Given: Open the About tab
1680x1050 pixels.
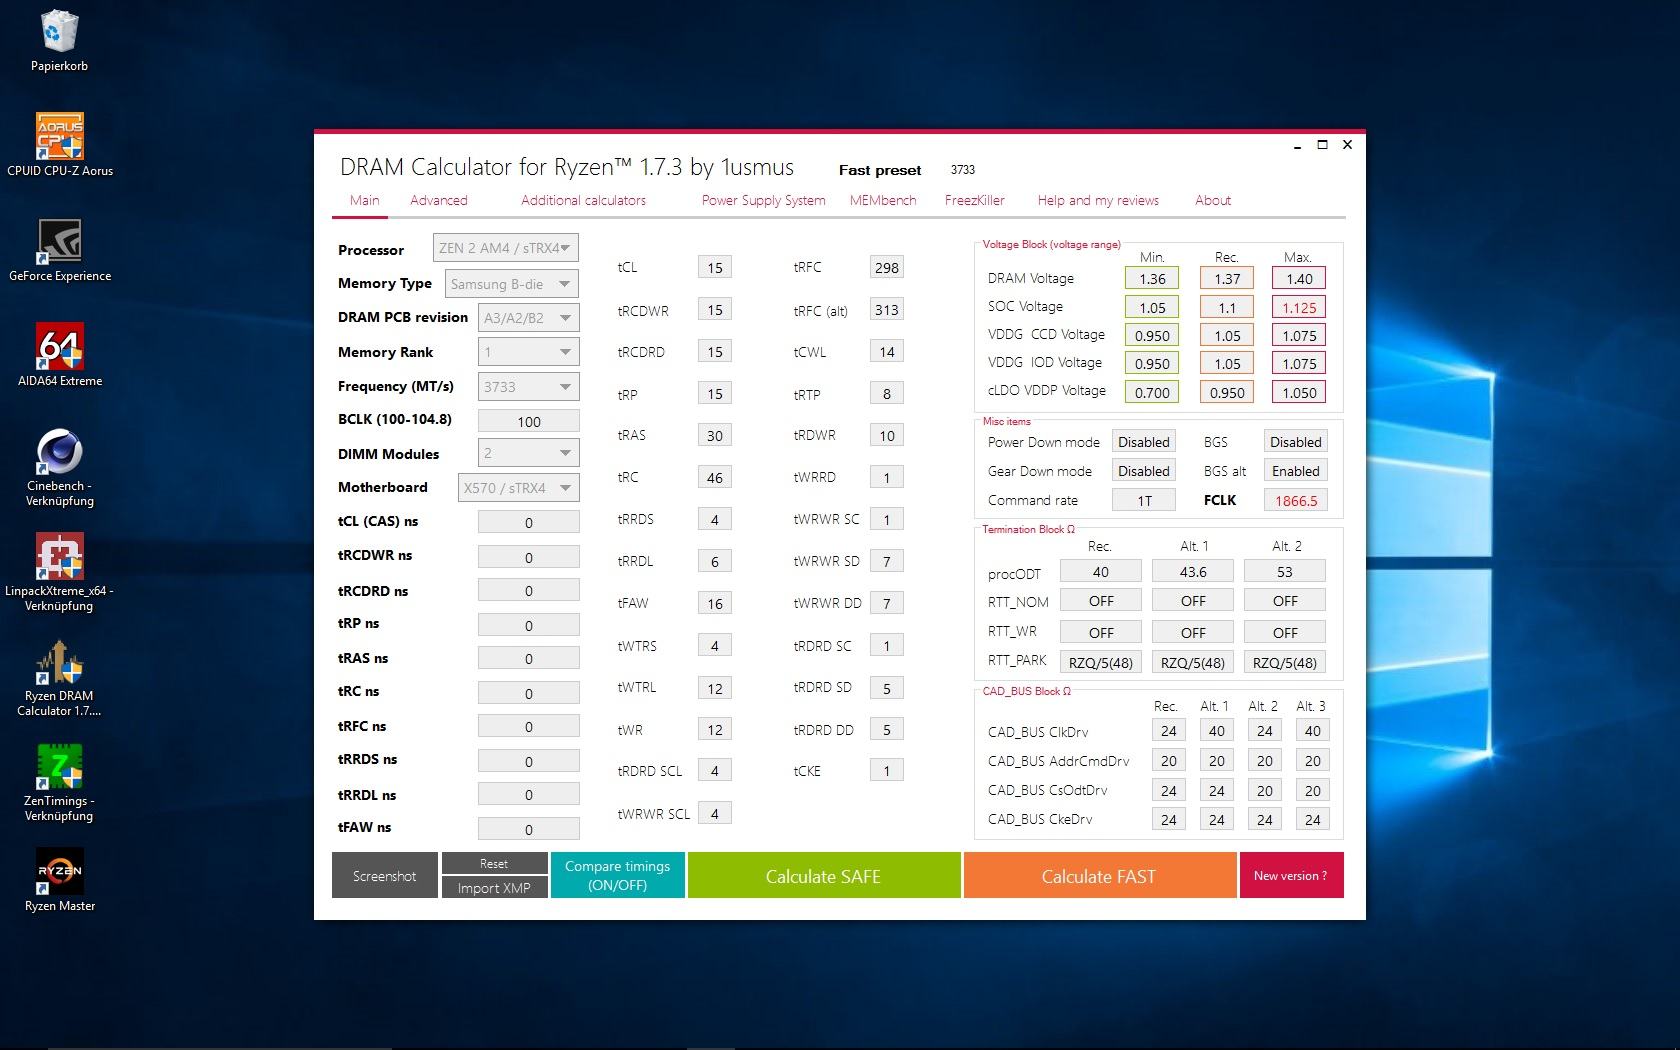Looking at the screenshot, I should tap(1213, 200).
